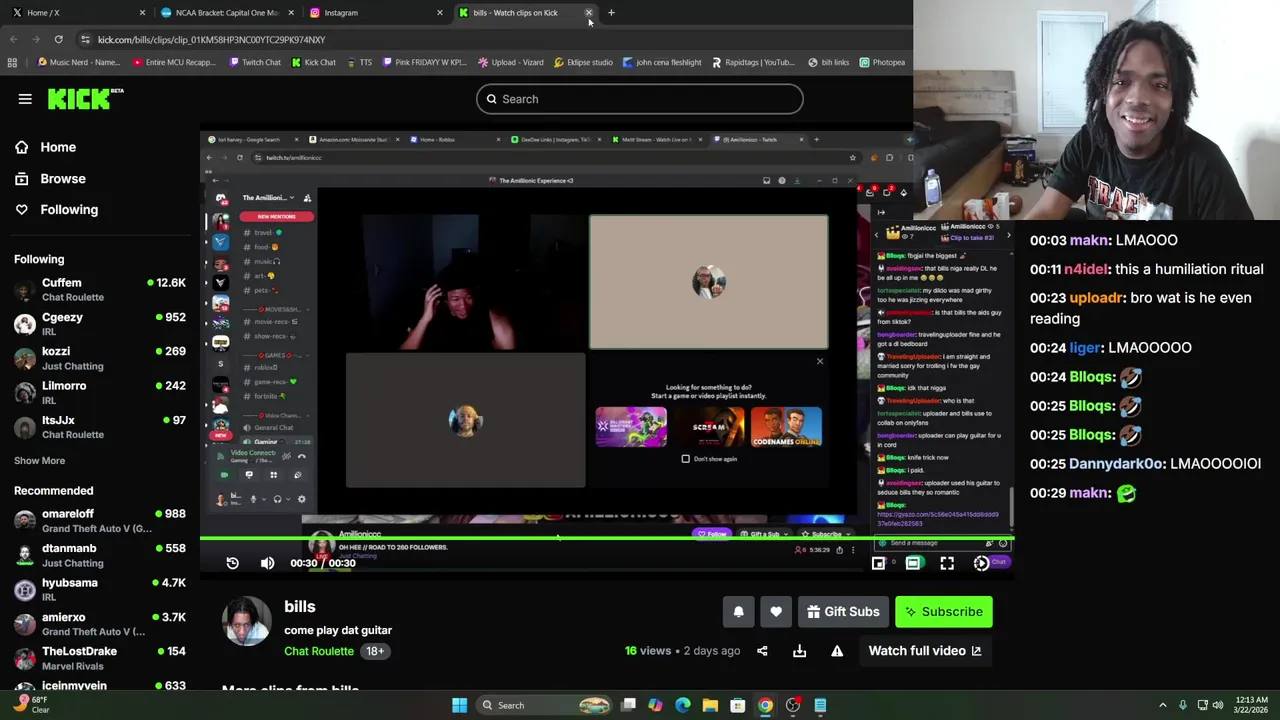Open bills' profile avatar
The image size is (1280, 720).
pos(247,621)
